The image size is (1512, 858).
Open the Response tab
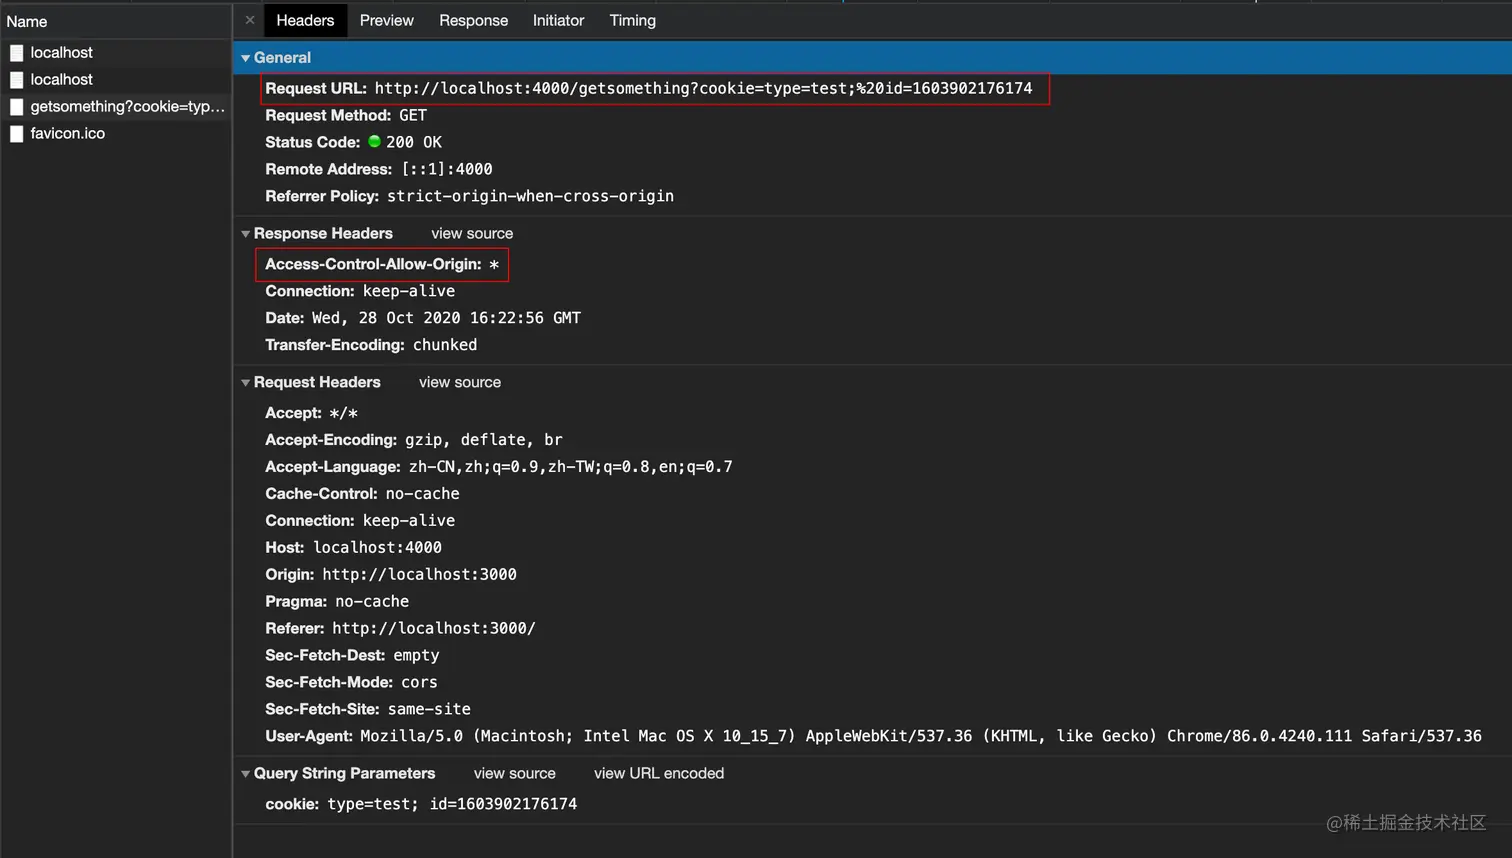[x=473, y=20]
